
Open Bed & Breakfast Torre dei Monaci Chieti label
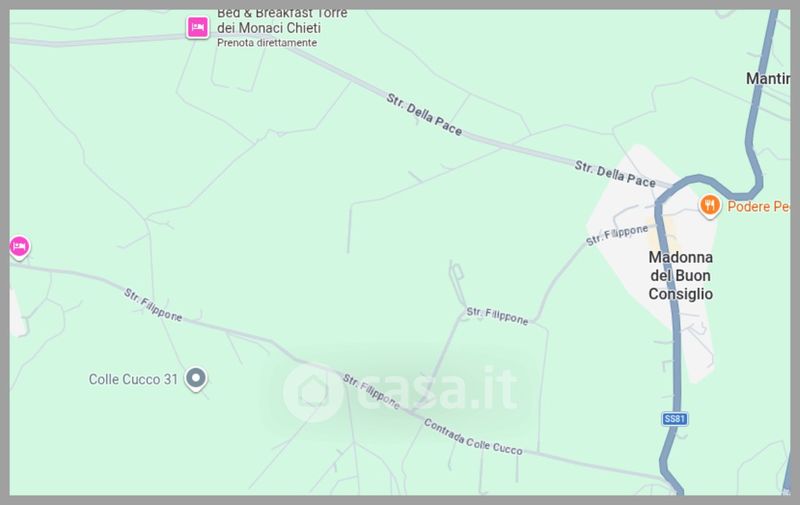[x=282, y=21]
